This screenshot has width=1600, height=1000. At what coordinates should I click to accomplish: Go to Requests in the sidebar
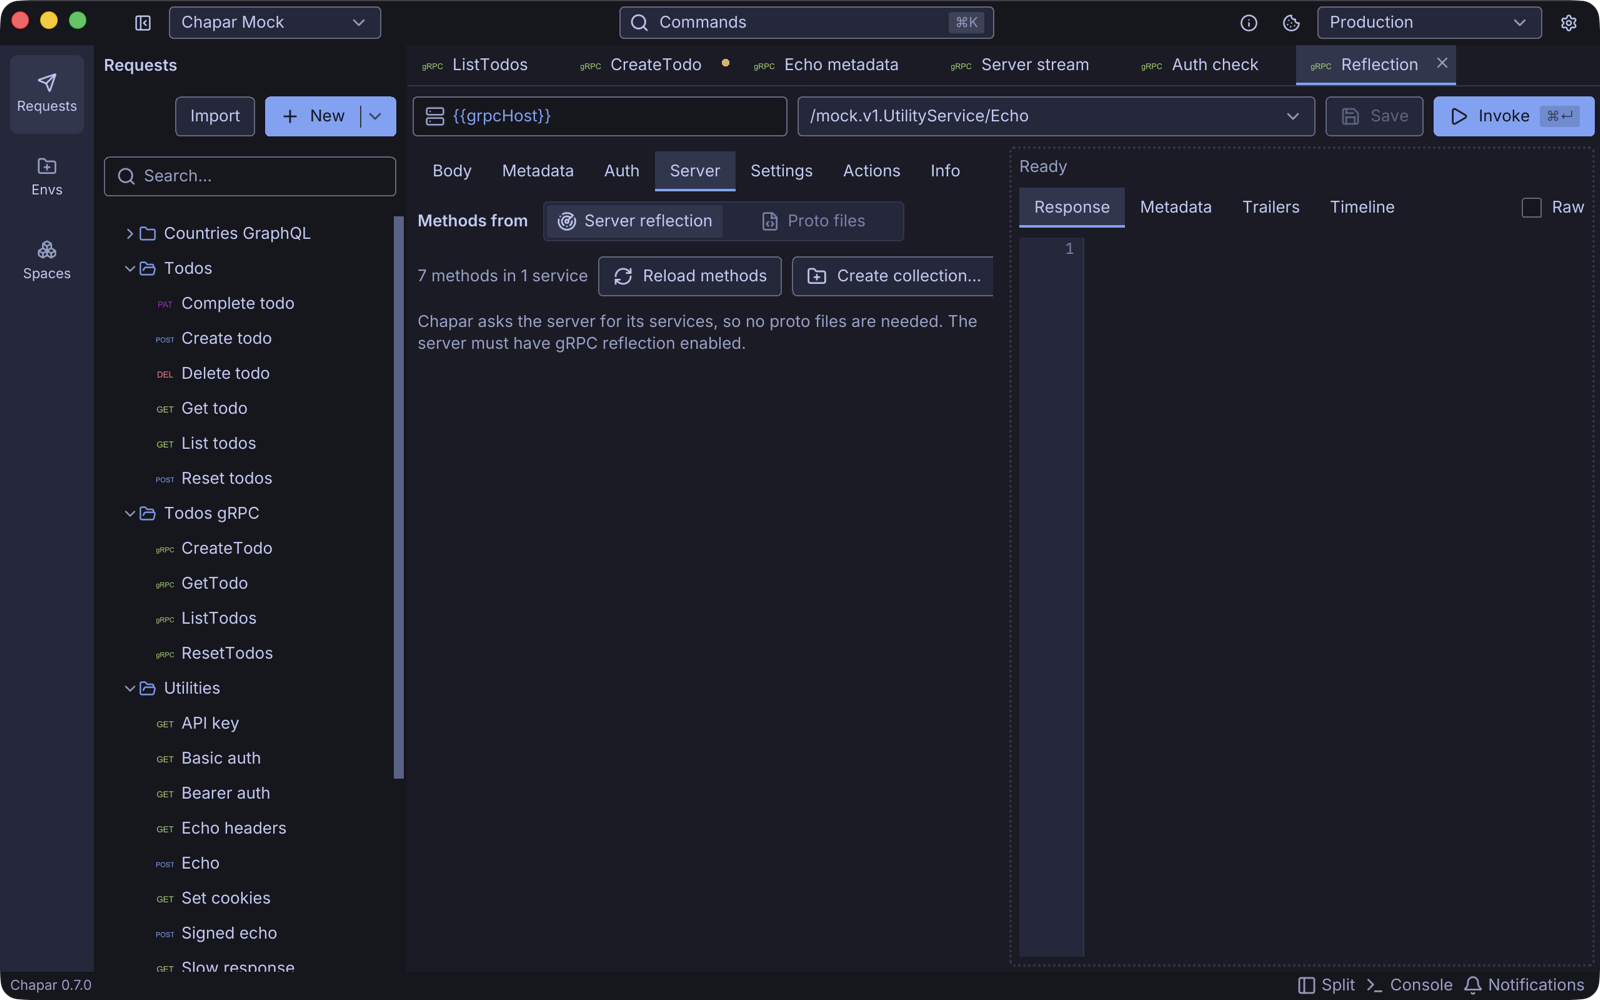(47, 93)
